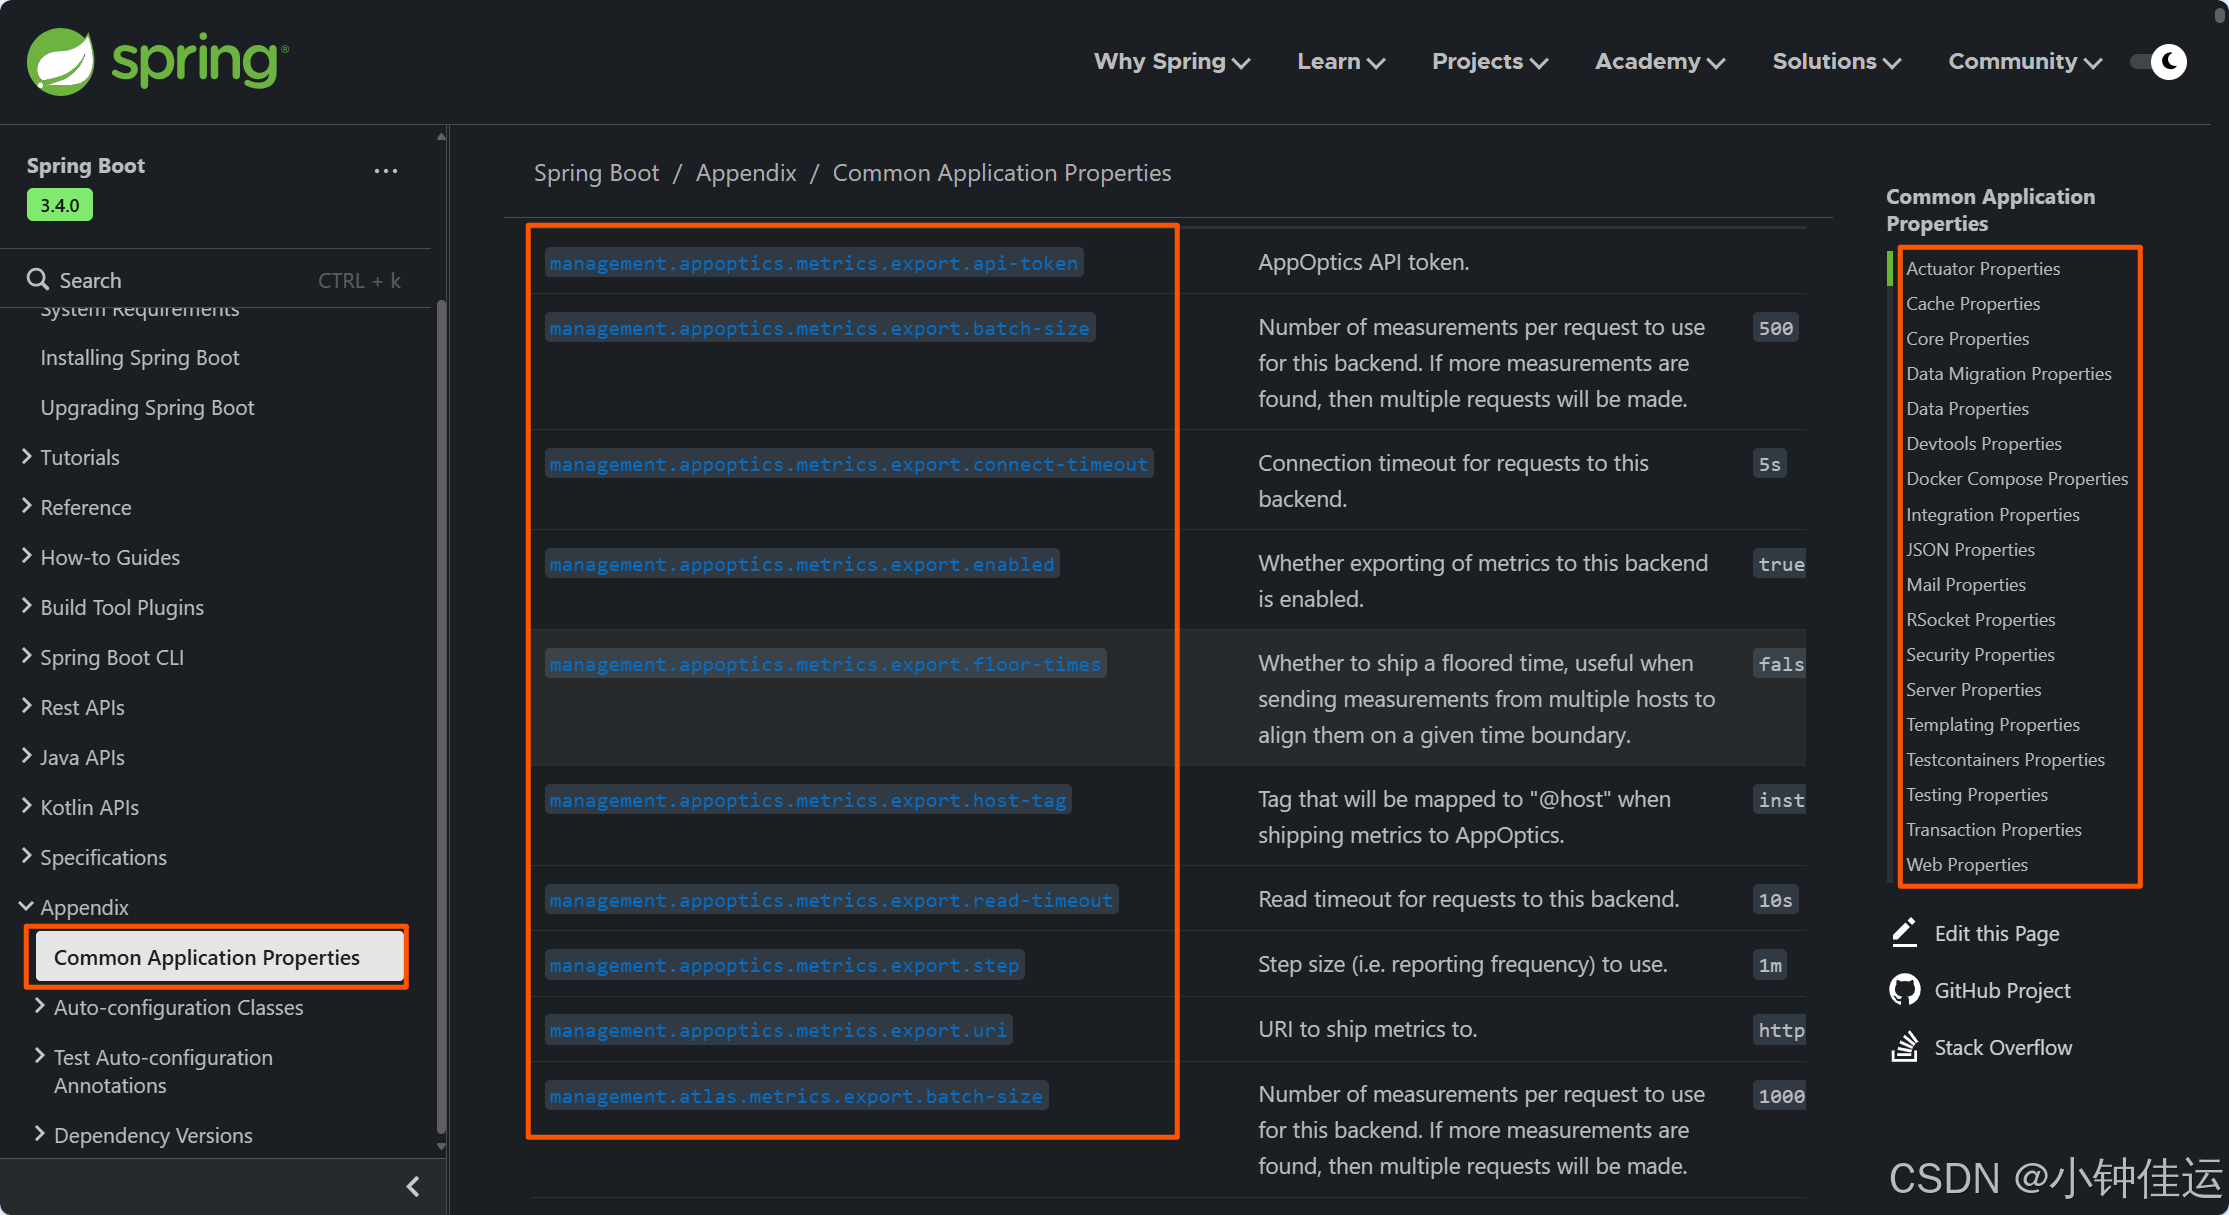Jump to Devtools Properties section
This screenshot has height=1215, width=2229.
[x=1984, y=443]
